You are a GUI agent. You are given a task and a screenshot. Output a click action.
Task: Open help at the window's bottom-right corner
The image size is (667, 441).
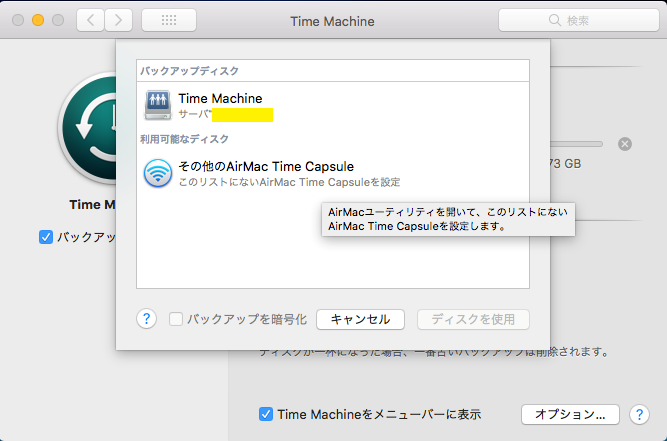click(x=641, y=414)
